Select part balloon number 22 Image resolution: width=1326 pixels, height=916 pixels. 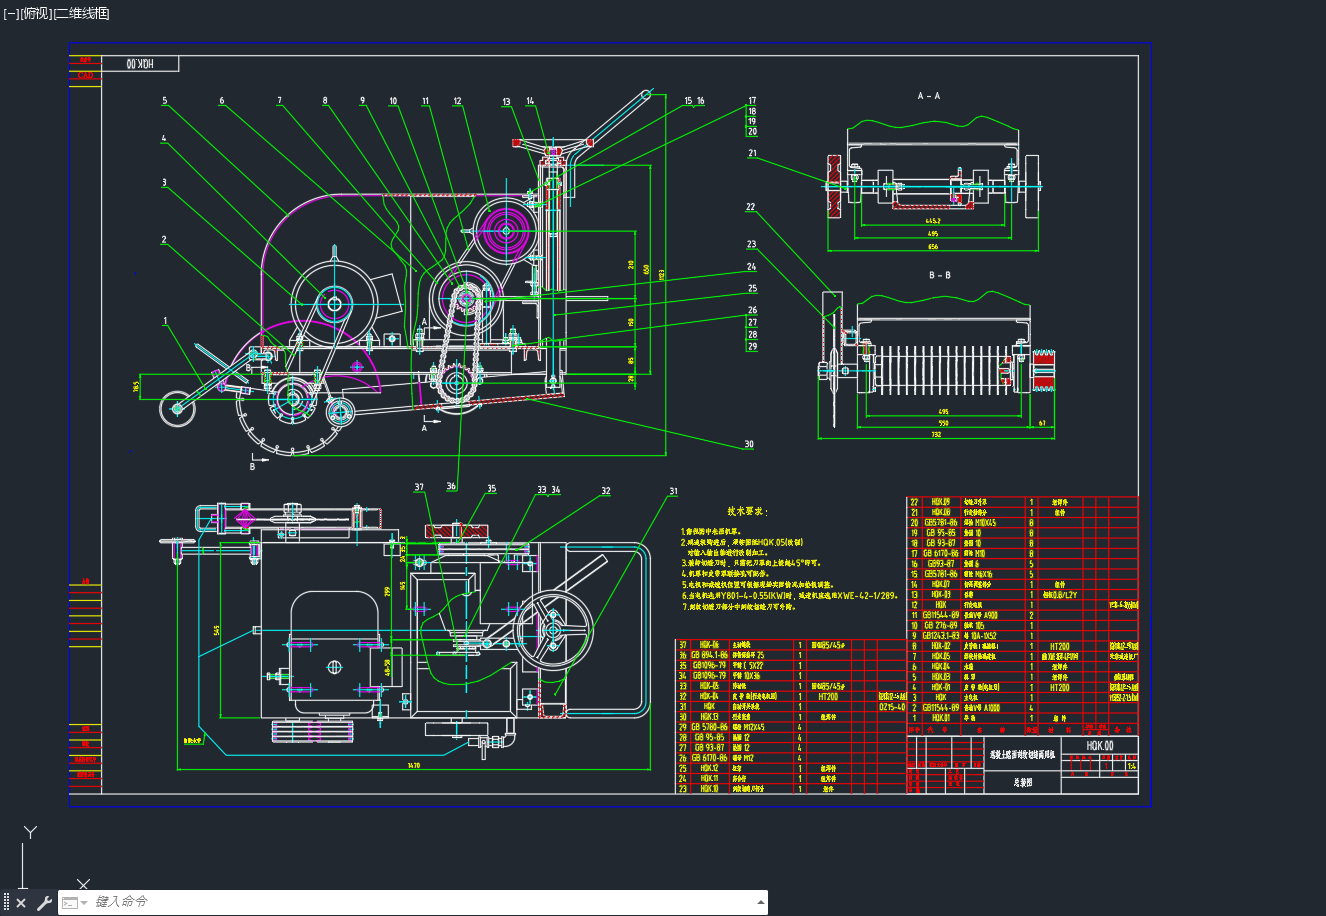coord(750,207)
